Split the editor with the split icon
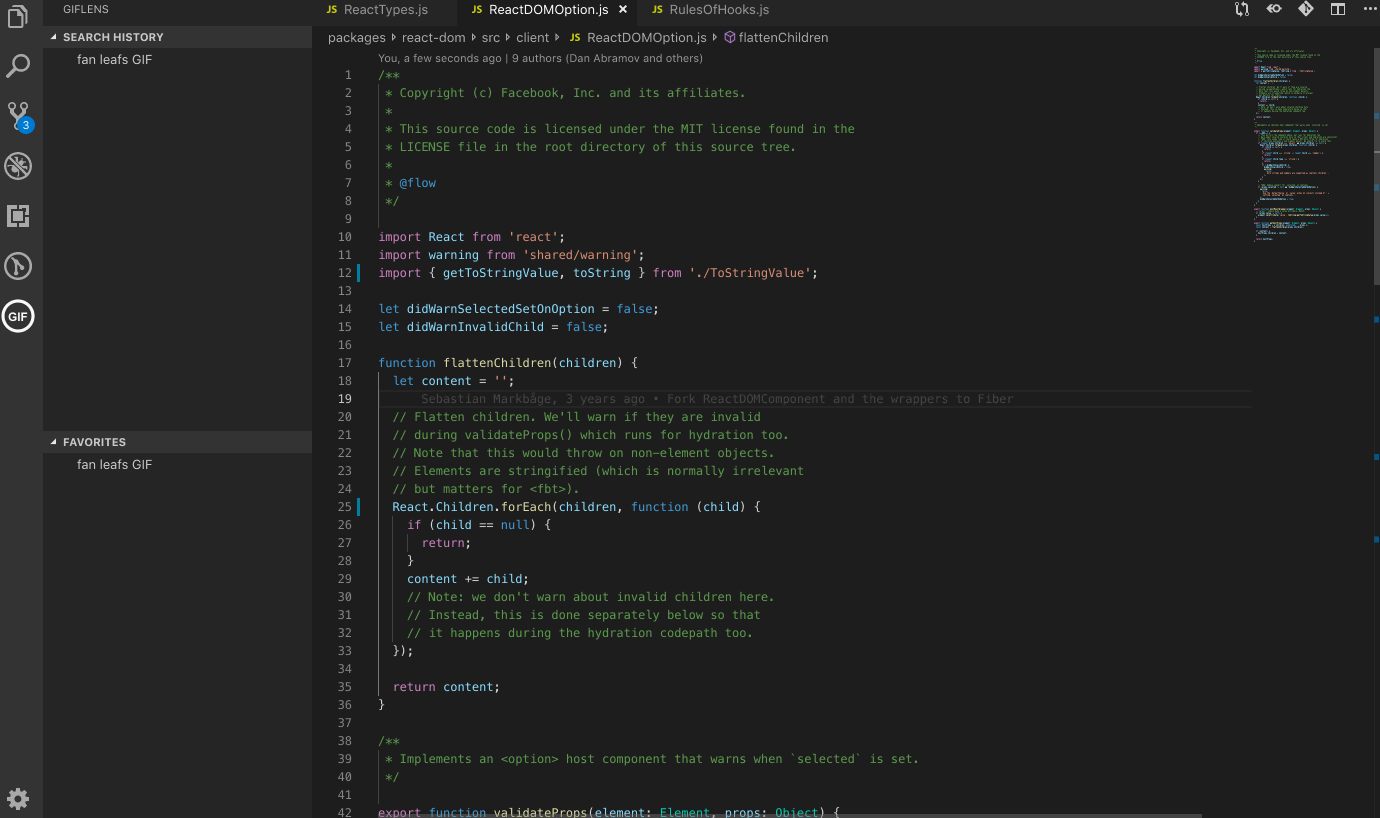This screenshot has height=818, width=1380. click(1337, 9)
